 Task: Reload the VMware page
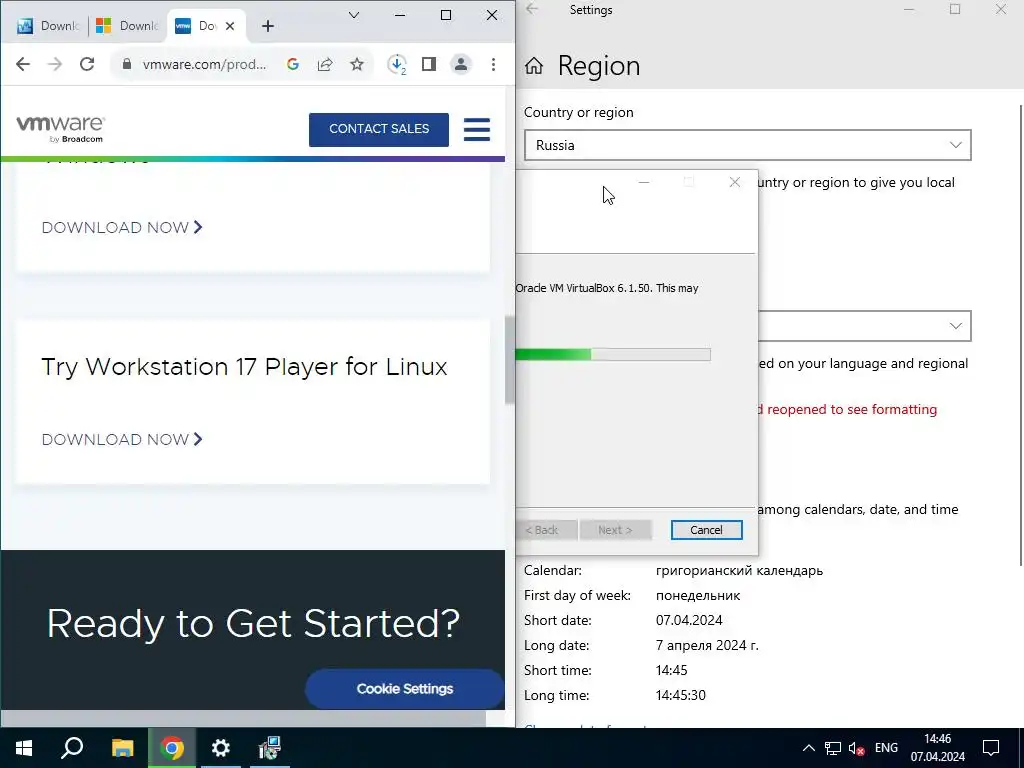click(x=87, y=64)
